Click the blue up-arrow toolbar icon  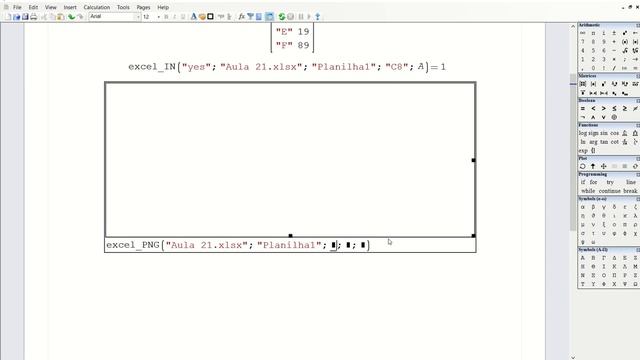(x=318, y=17)
